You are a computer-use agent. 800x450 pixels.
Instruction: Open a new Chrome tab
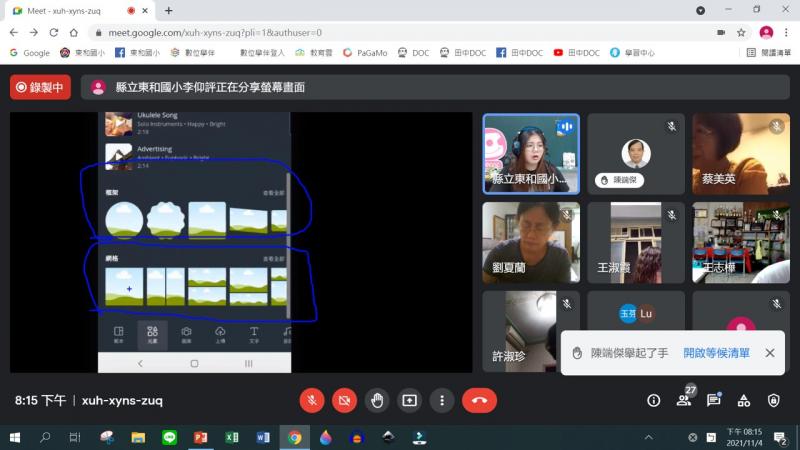pyautogui.click(x=168, y=10)
